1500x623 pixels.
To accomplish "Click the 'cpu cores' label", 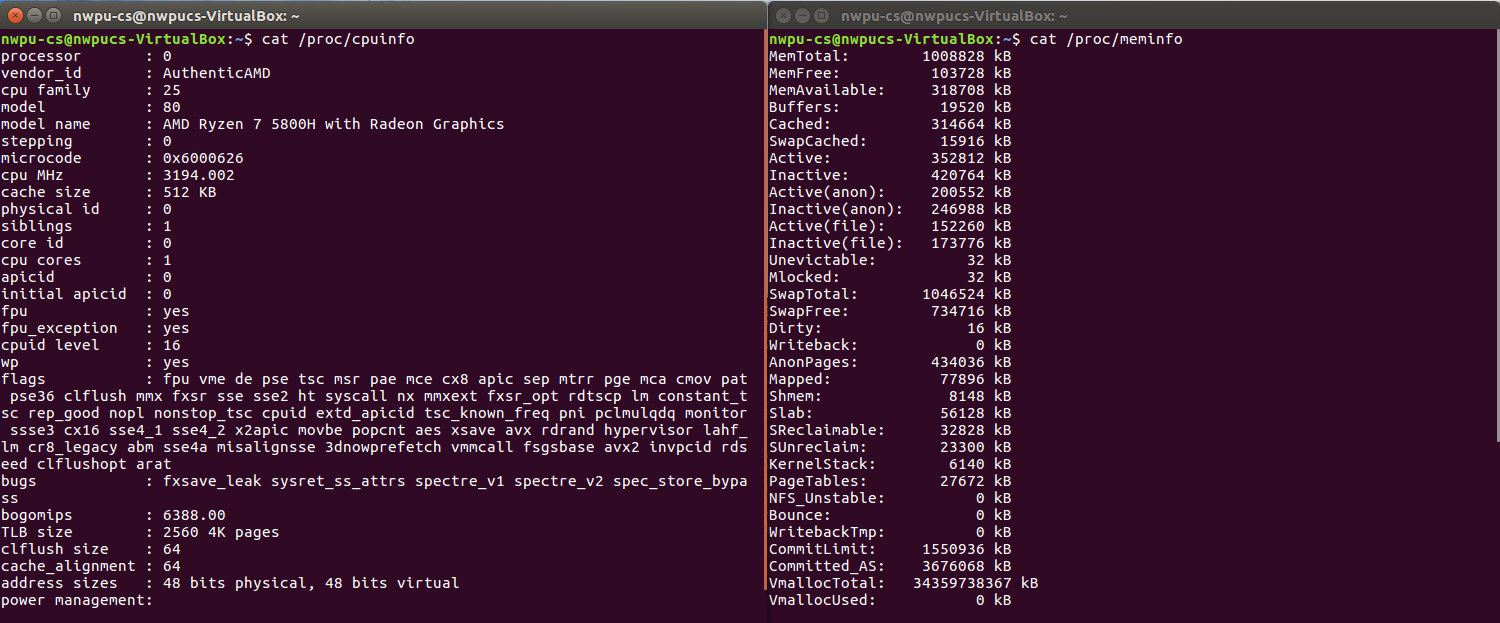I will click(41, 260).
